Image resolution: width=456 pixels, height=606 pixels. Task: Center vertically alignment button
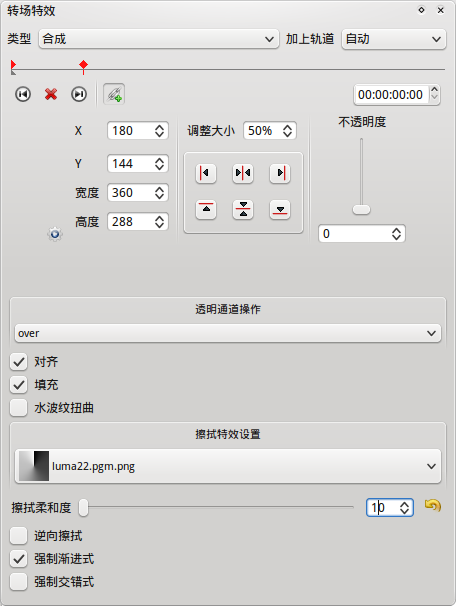(x=243, y=209)
